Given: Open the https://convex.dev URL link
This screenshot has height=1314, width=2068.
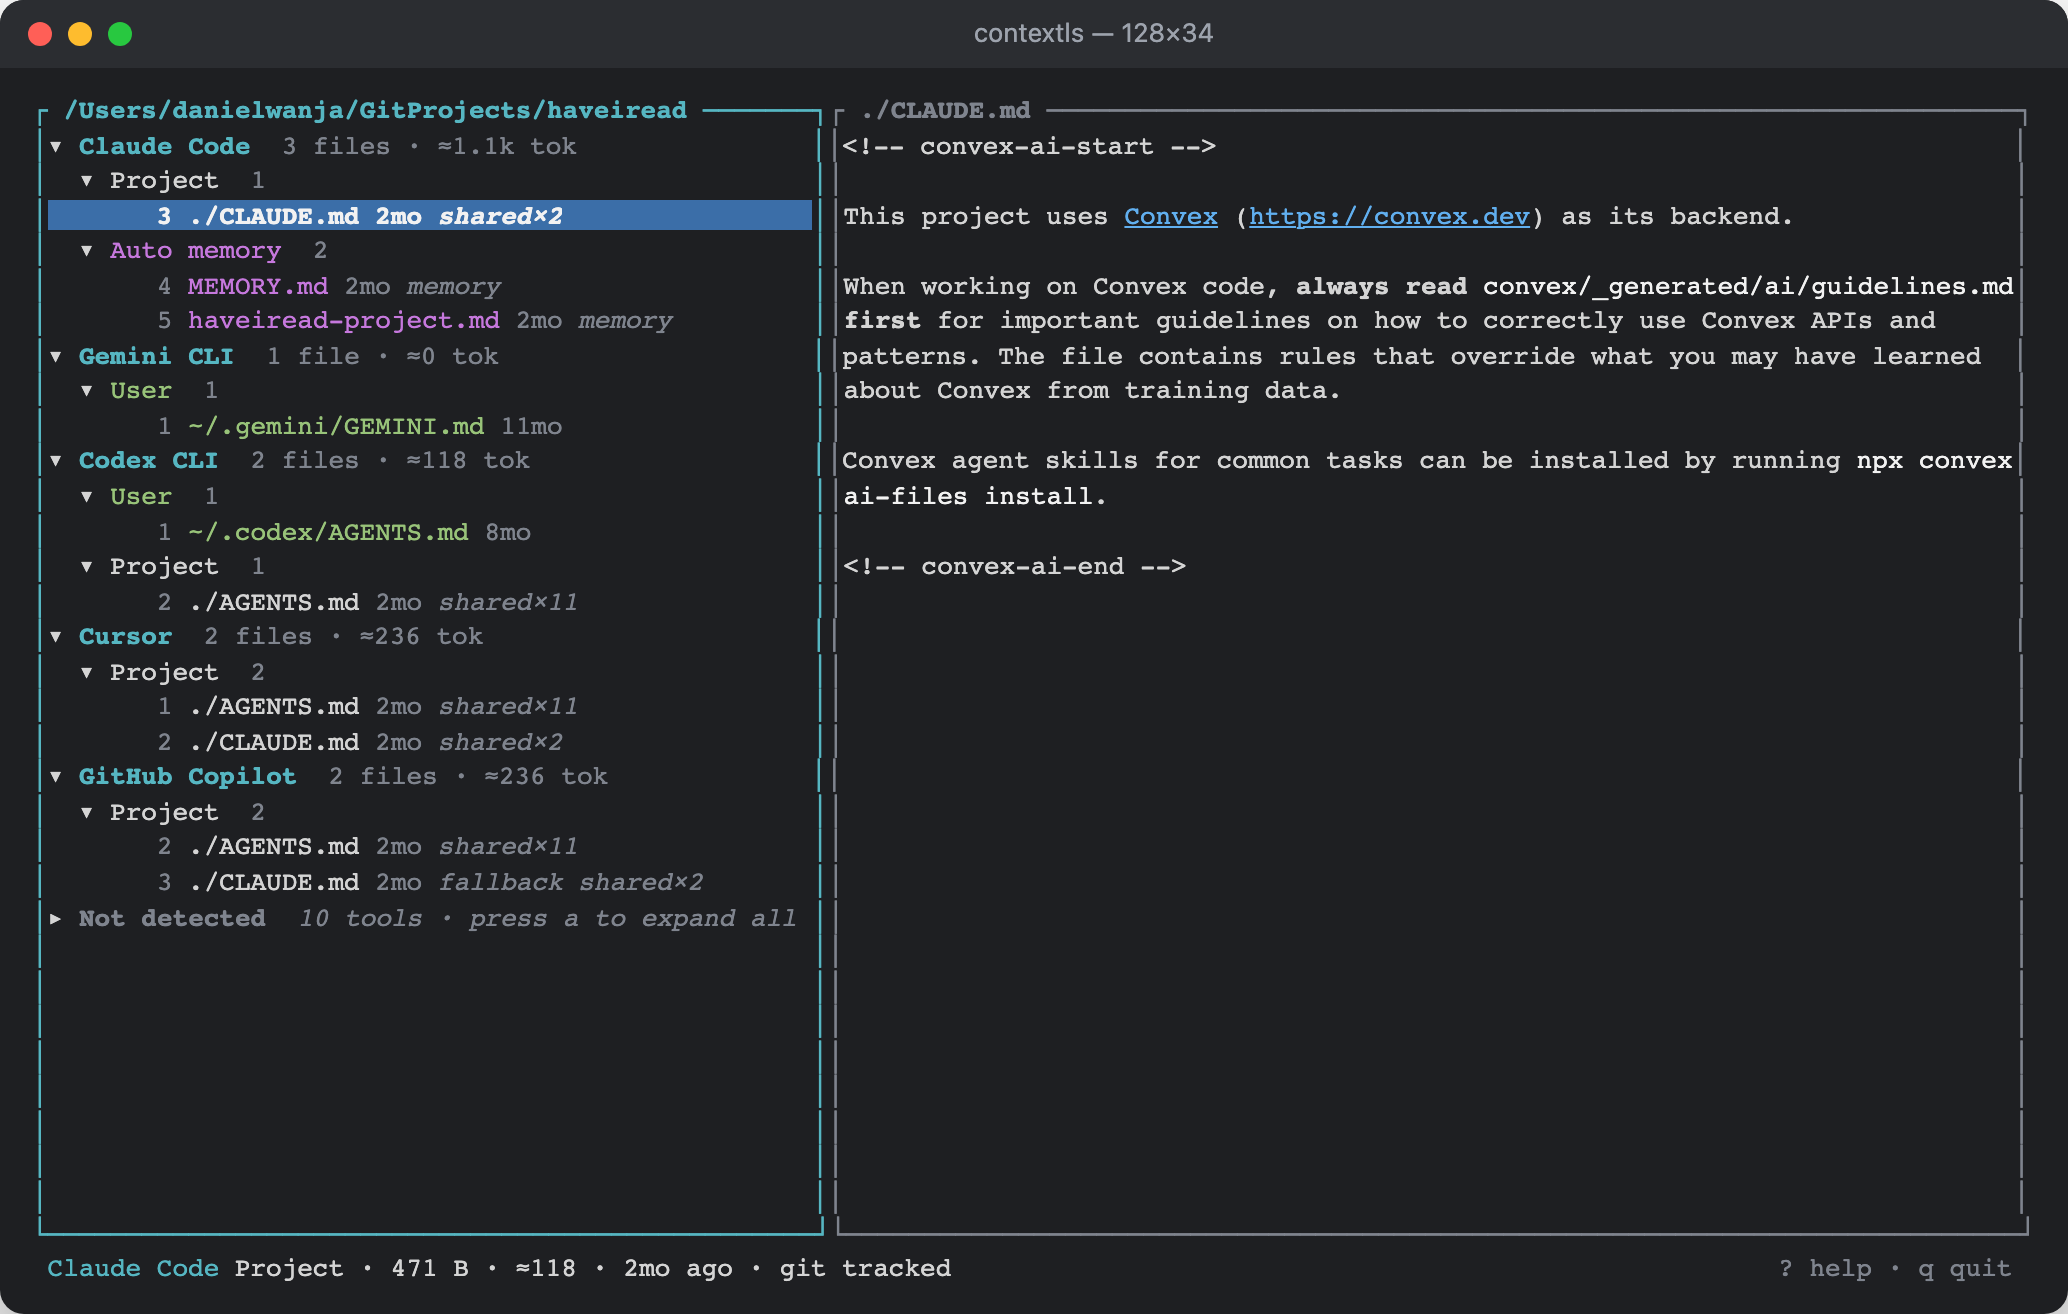Looking at the screenshot, I should coord(1389,217).
